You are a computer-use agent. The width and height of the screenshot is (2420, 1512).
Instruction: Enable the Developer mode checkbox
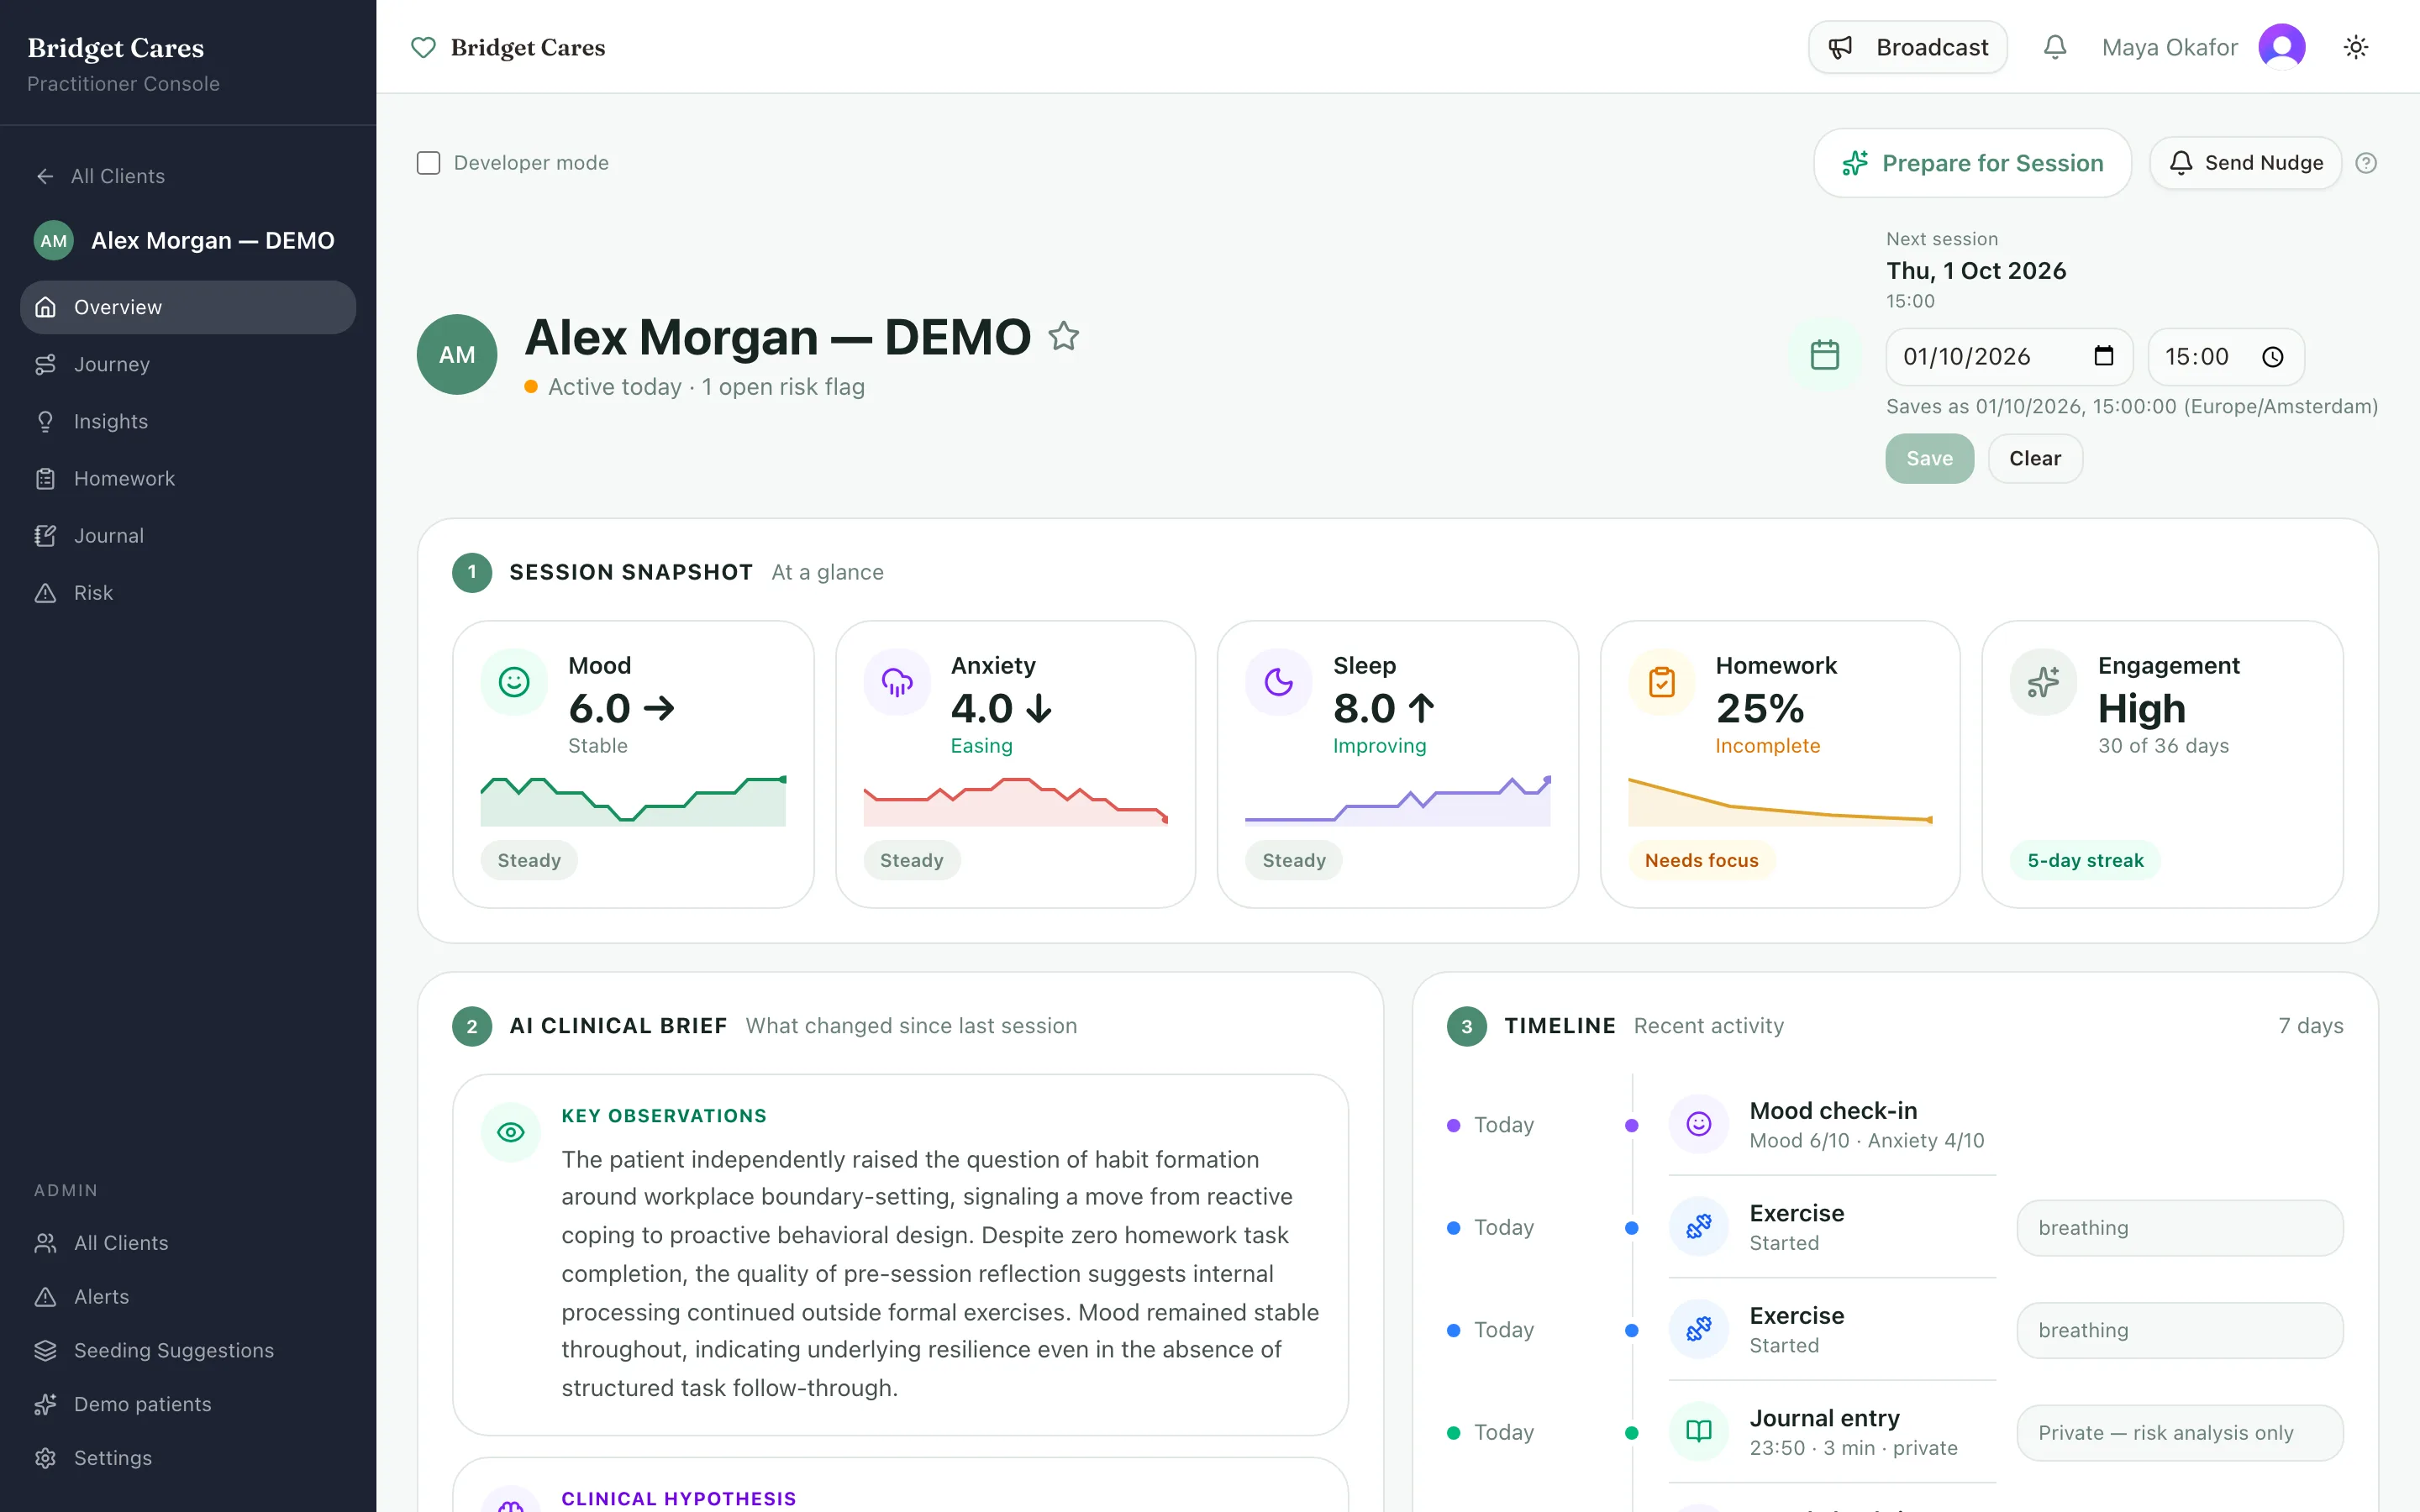tap(428, 163)
